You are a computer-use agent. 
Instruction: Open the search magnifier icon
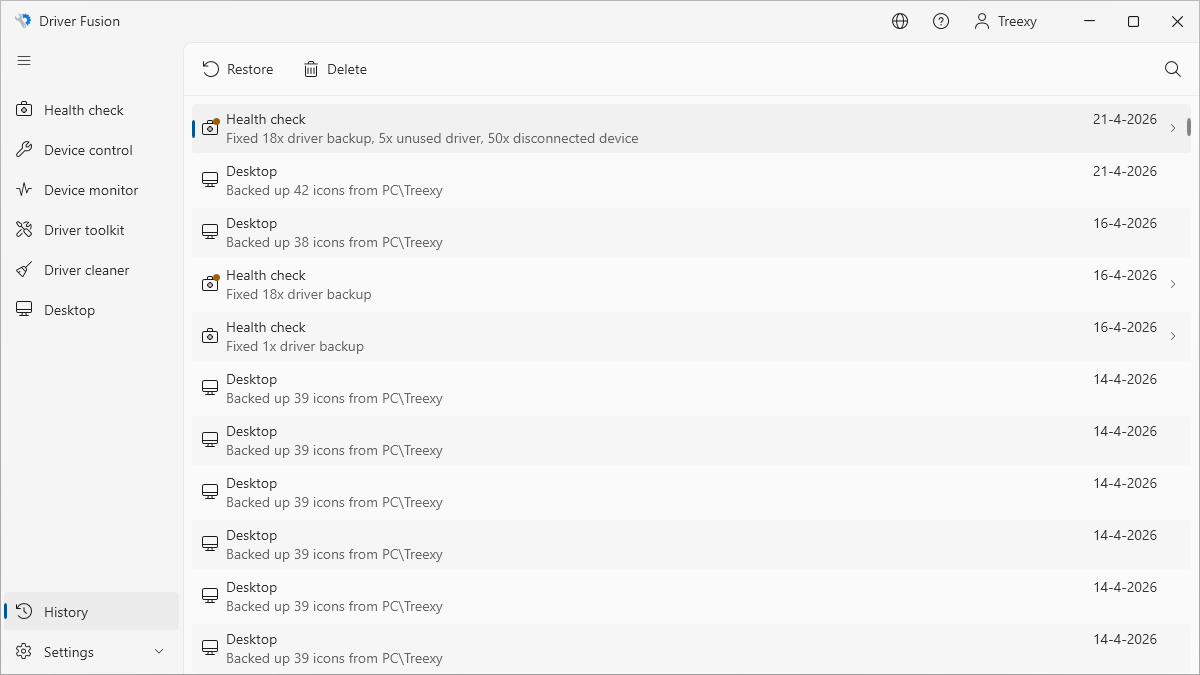pos(1173,69)
